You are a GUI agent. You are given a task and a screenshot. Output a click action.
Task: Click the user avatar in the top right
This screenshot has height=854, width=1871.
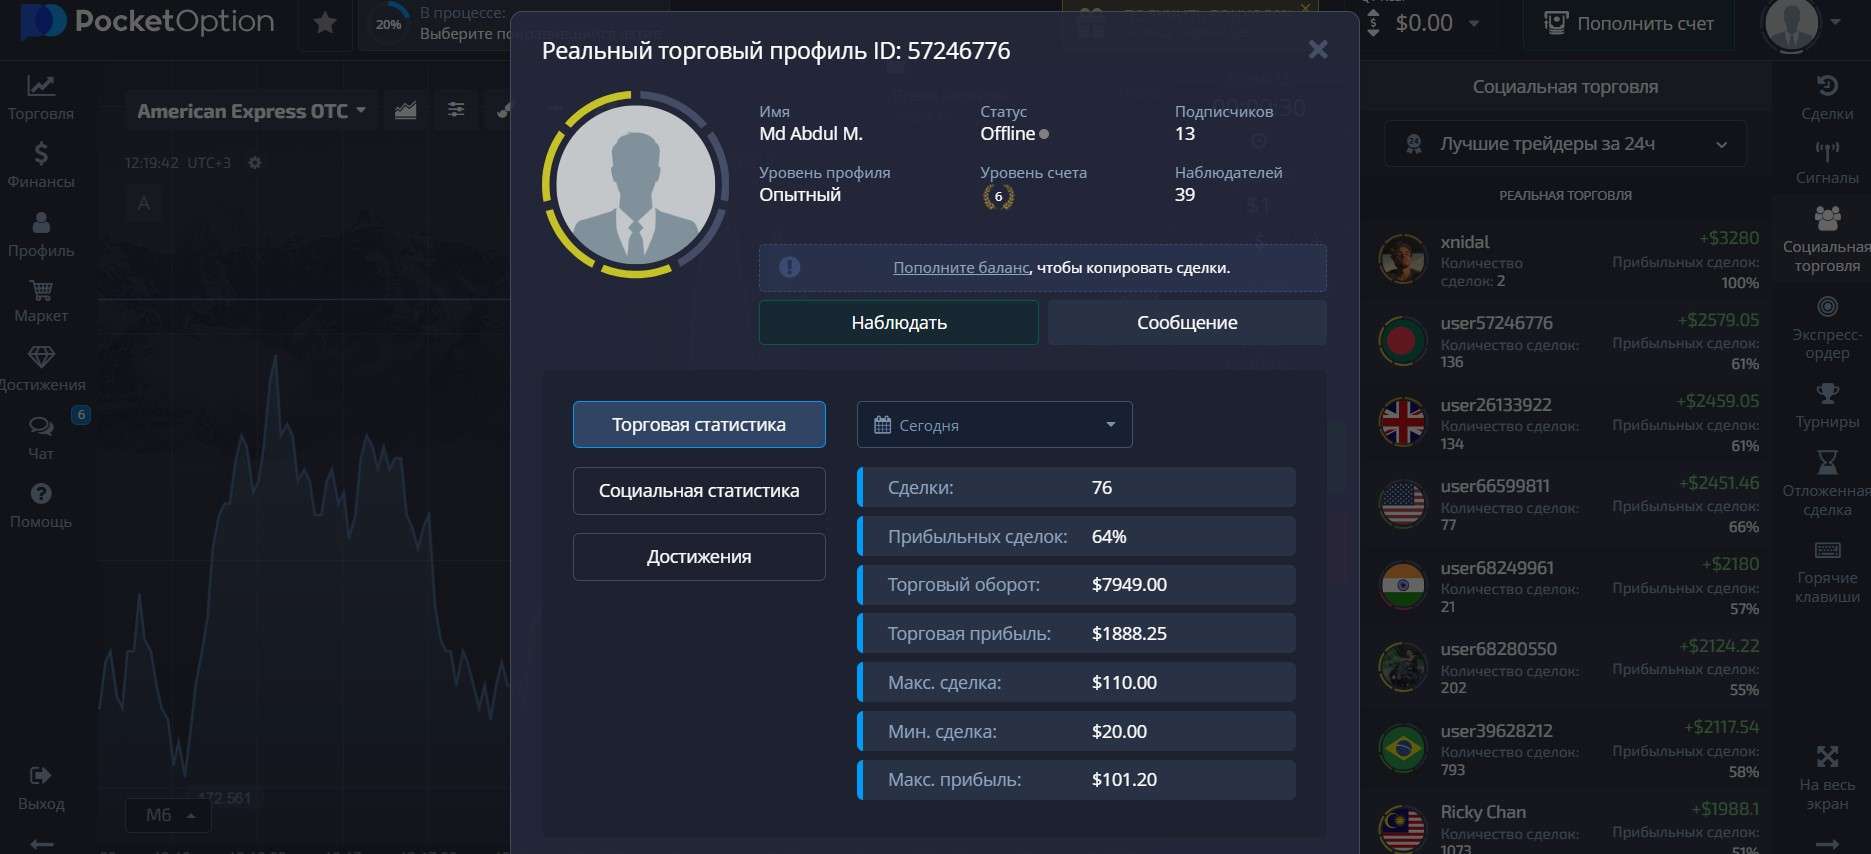(x=1791, y=24)
